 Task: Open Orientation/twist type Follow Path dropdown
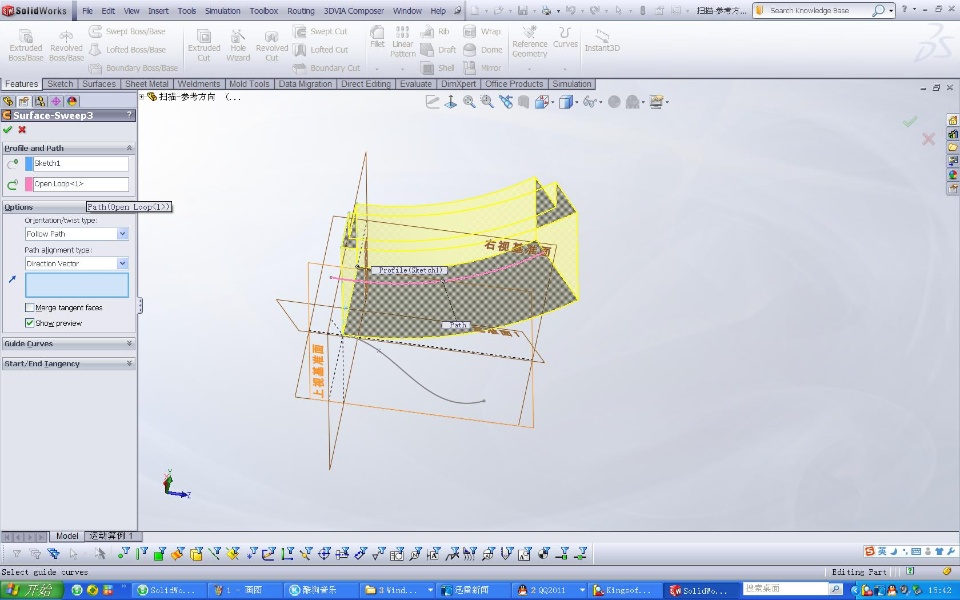[x=122, y=234]
